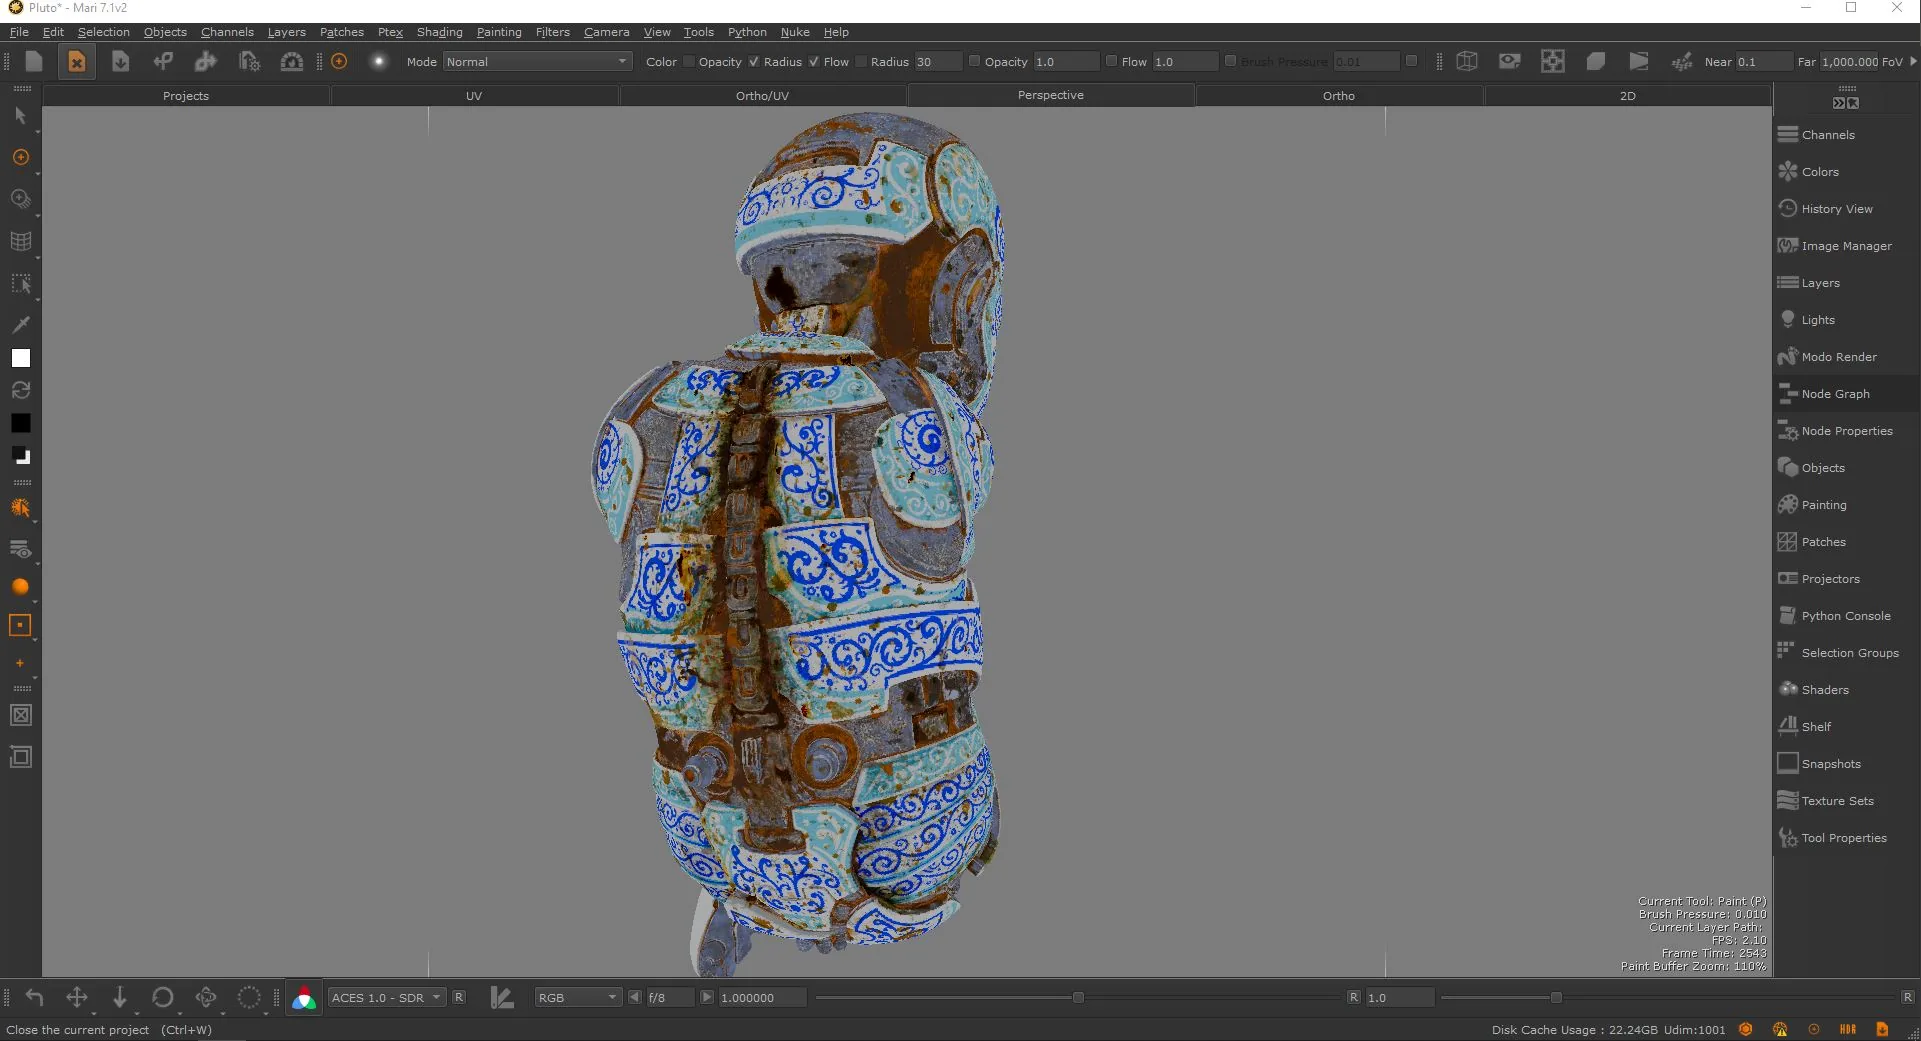Open the ACES 1.0 - SDR dropdown
This screenshot has width=1921, height=1041.
(x=386, y=998)
